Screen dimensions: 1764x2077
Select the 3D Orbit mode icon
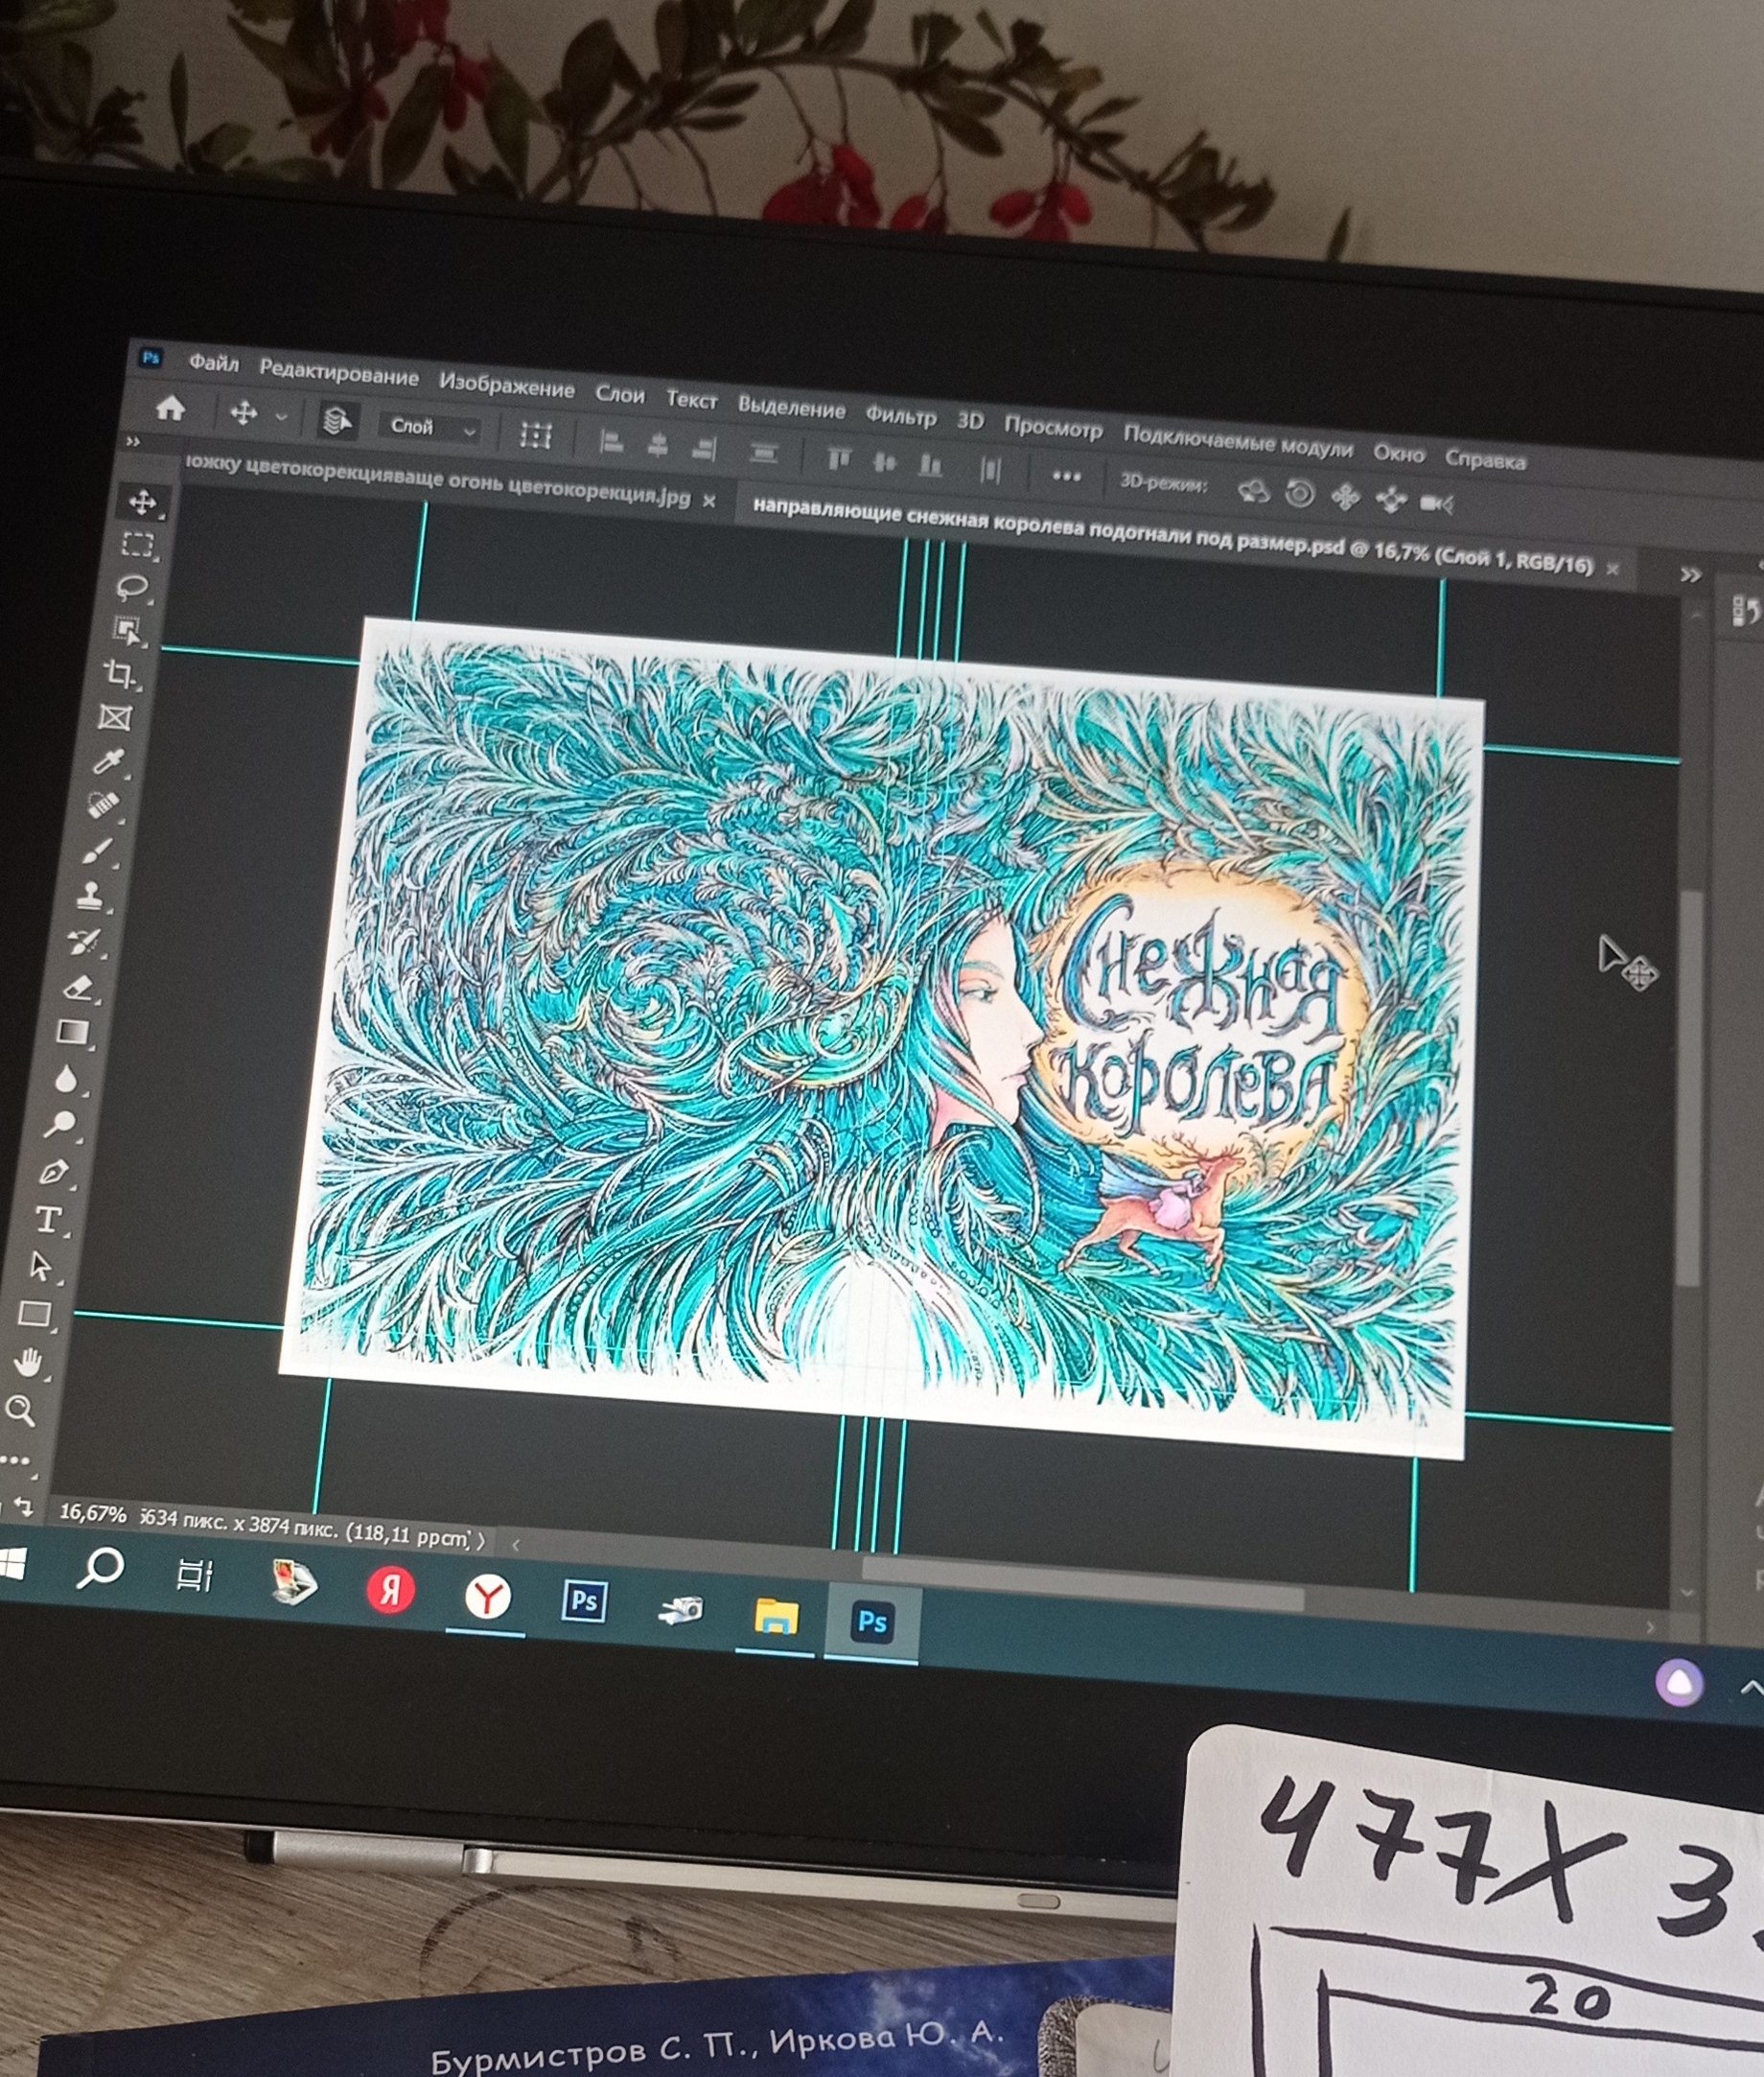coord(1253,491)
